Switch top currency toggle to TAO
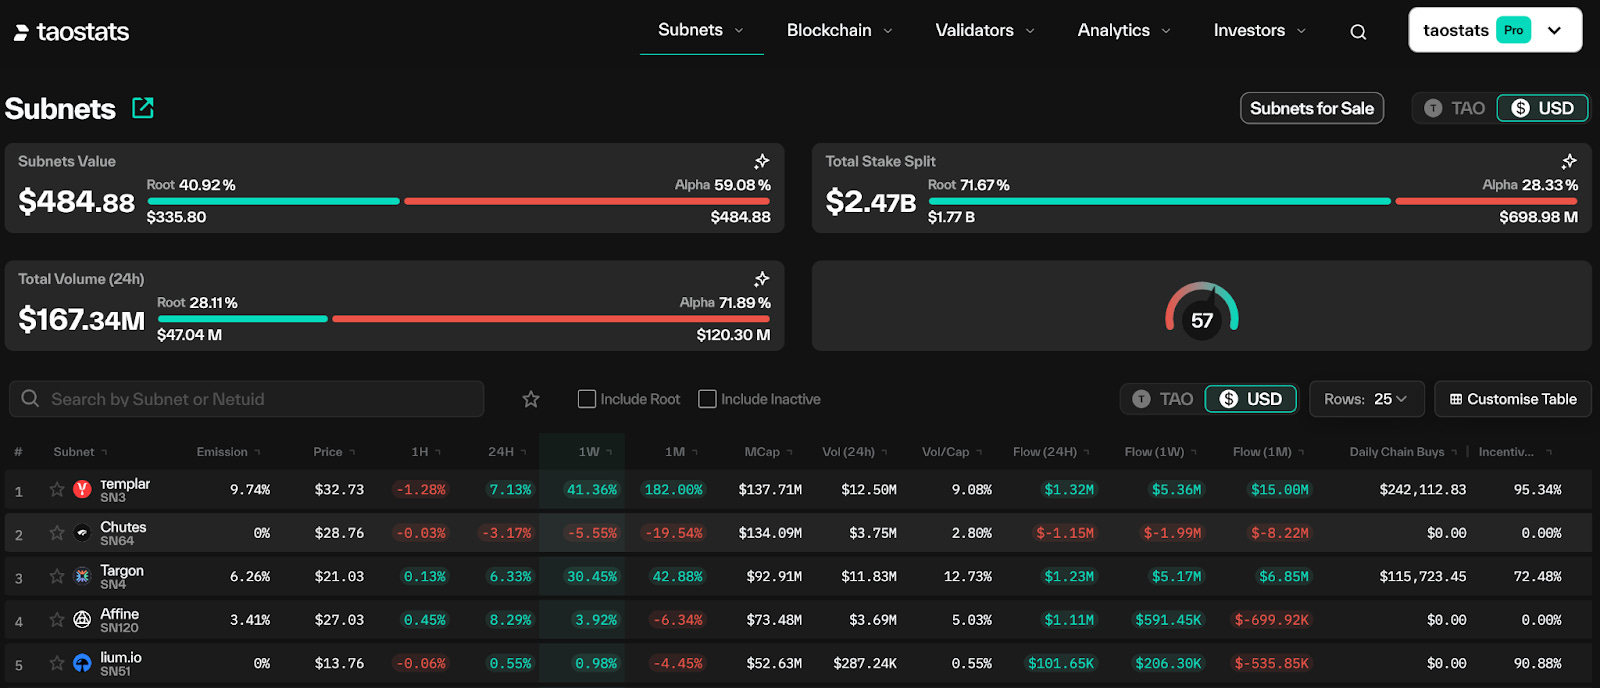The height and width of the screenshot is (688, 1600). coord(1455,108)
